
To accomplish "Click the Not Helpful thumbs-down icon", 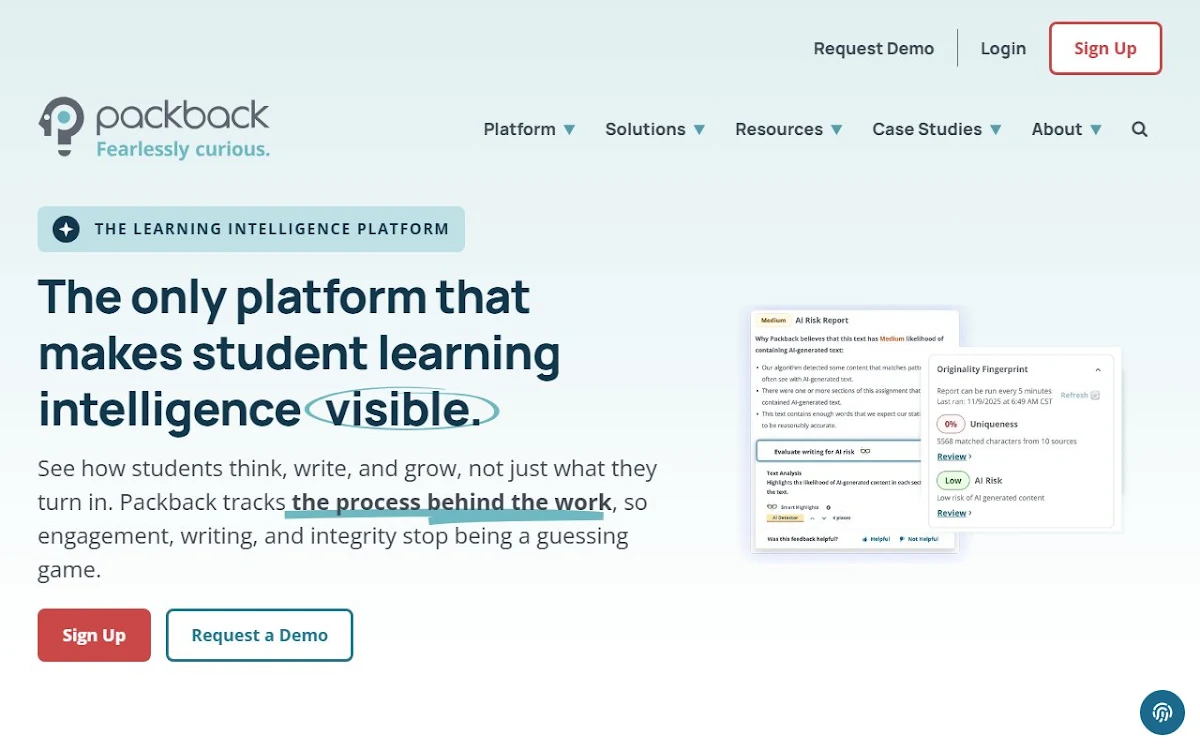I will coord(902,539).
